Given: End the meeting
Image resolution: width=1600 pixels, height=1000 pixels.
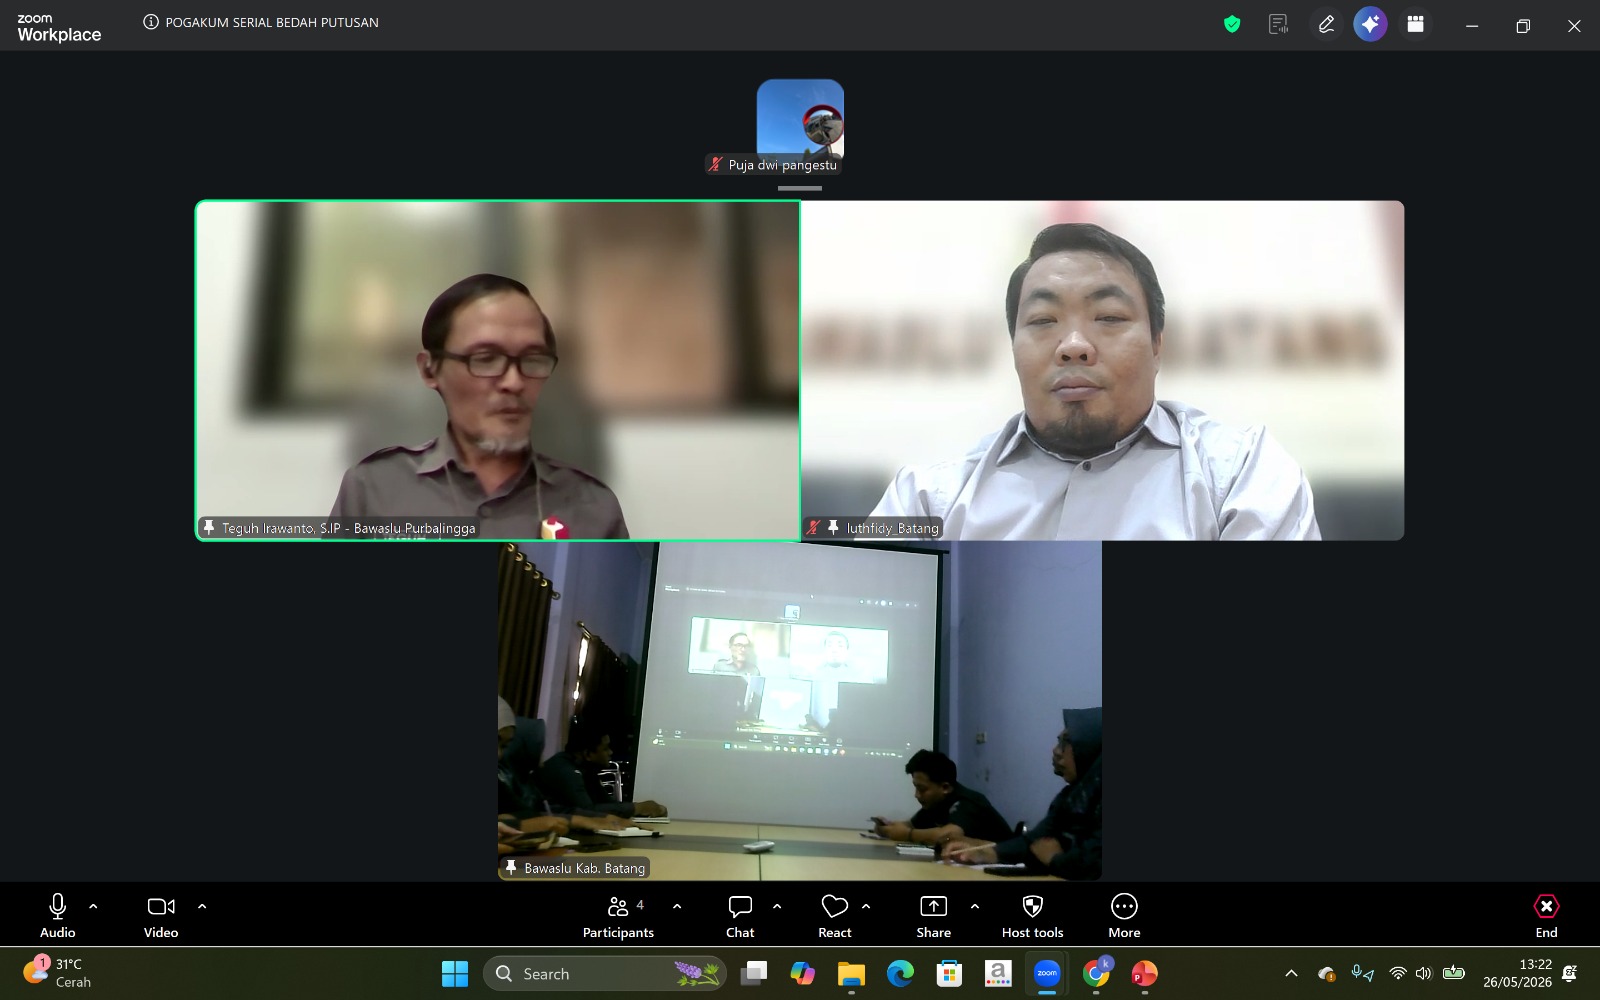Looking at the screenshot, I should click(x=1546, y=916).
